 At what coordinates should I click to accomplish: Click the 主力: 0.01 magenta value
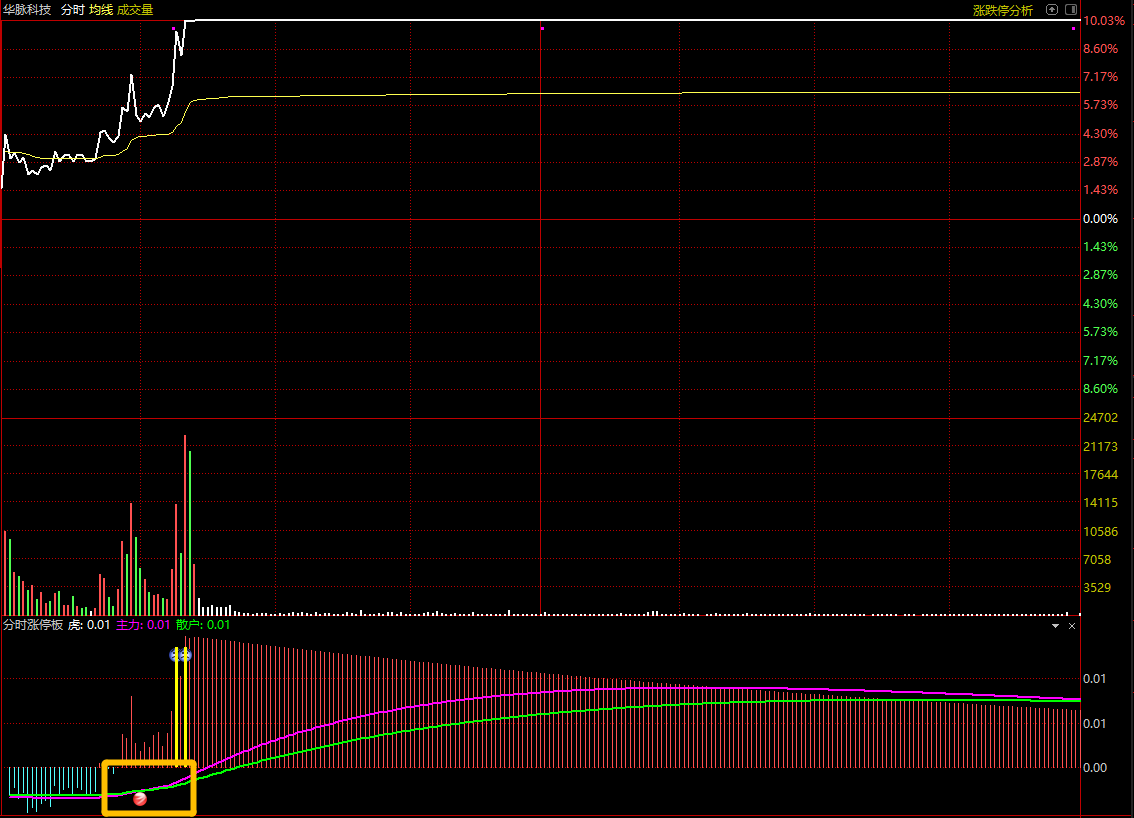143,625
